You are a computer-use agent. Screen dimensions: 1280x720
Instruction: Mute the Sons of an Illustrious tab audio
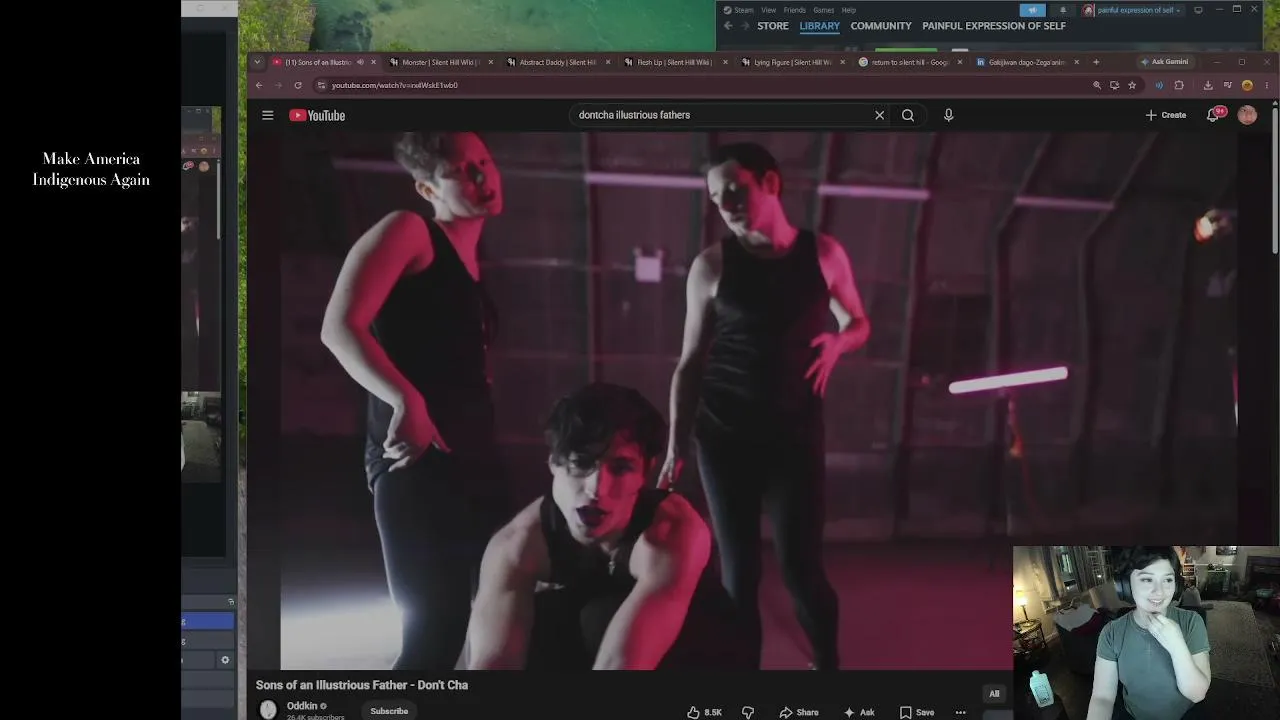click(360, 62)
